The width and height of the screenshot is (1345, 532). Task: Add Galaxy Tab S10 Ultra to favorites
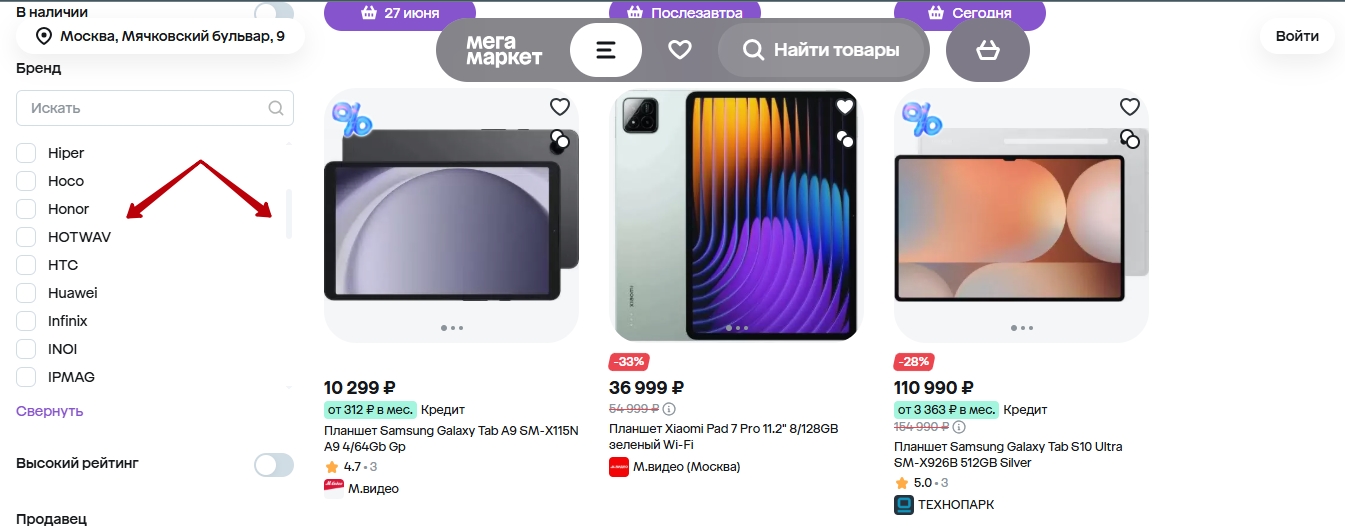pyautogui.click(x=1129, y=107)
